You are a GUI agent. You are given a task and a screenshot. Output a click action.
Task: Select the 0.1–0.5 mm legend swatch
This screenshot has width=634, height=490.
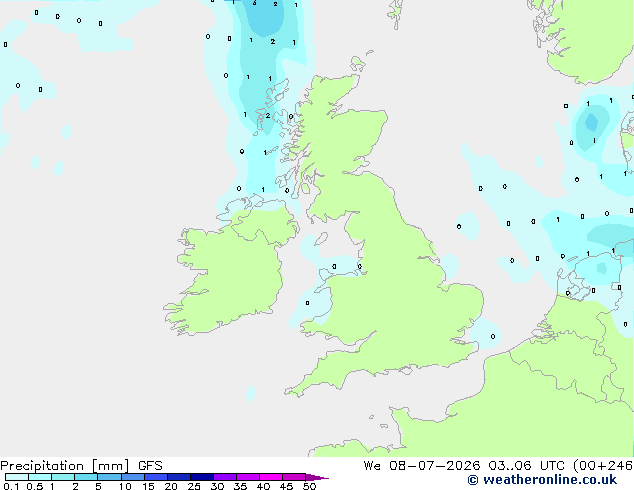point(17,477)
